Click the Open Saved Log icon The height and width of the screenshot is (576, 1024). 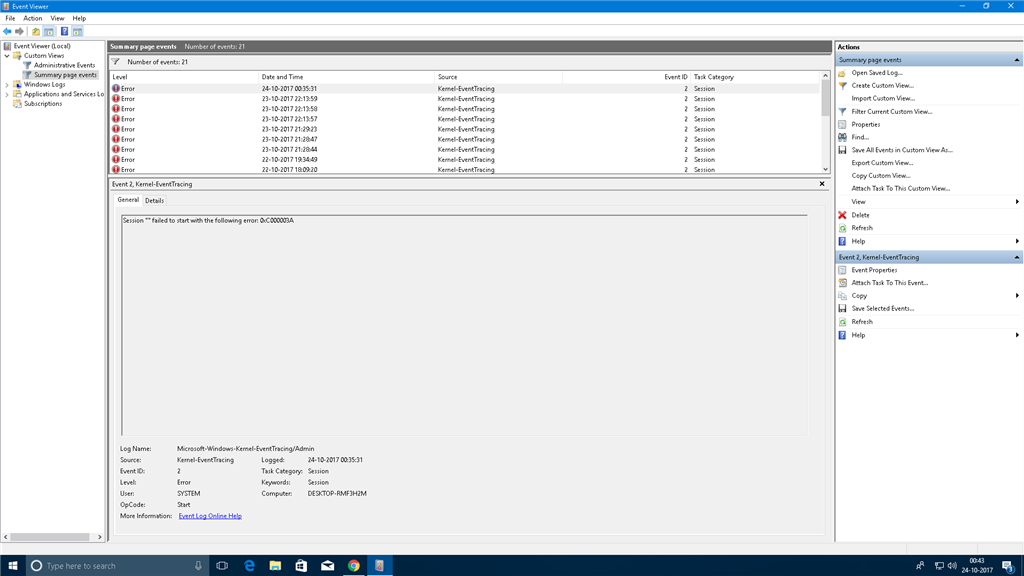tap(842, 72)
